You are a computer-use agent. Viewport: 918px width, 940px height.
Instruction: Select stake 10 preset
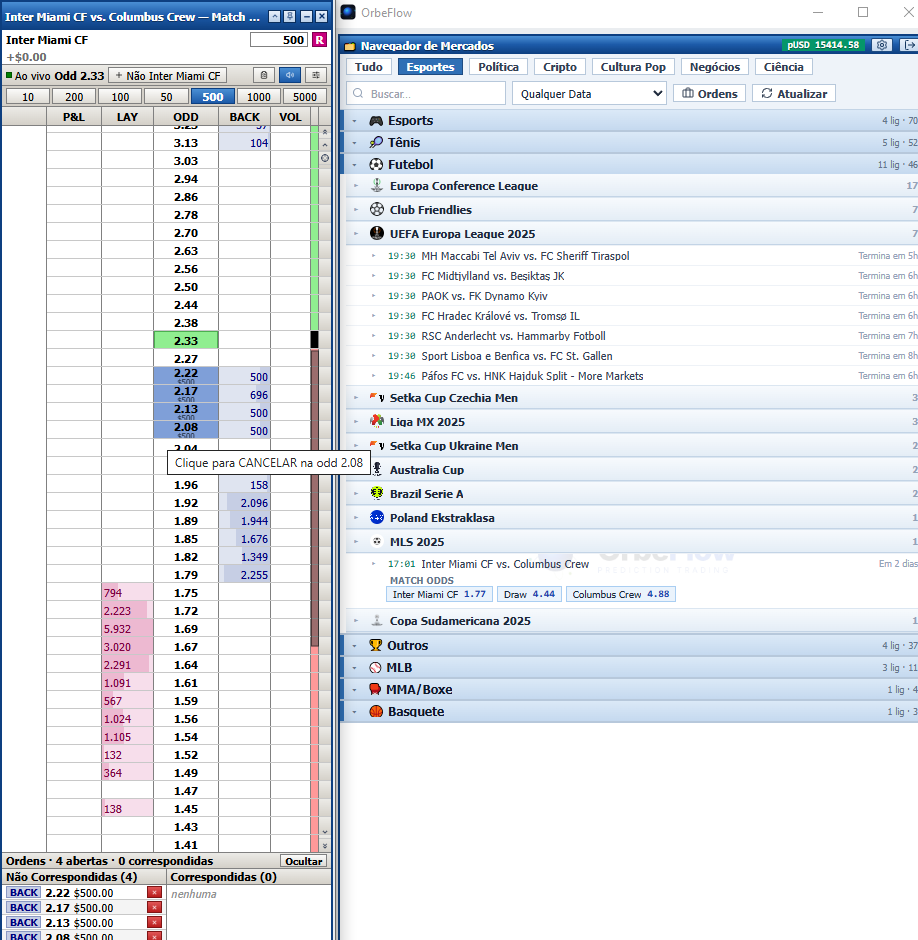tap(28, 97)
